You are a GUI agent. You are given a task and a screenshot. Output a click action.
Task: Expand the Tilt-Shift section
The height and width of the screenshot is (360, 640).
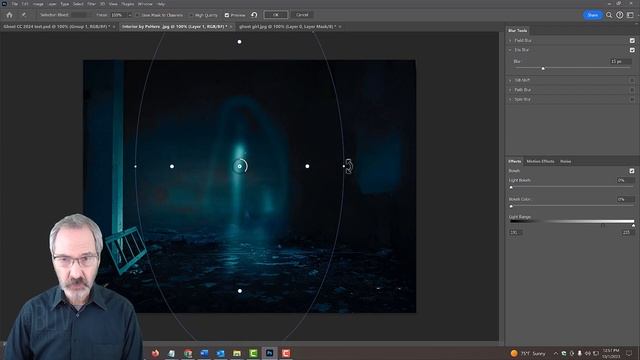coord(510,80)
